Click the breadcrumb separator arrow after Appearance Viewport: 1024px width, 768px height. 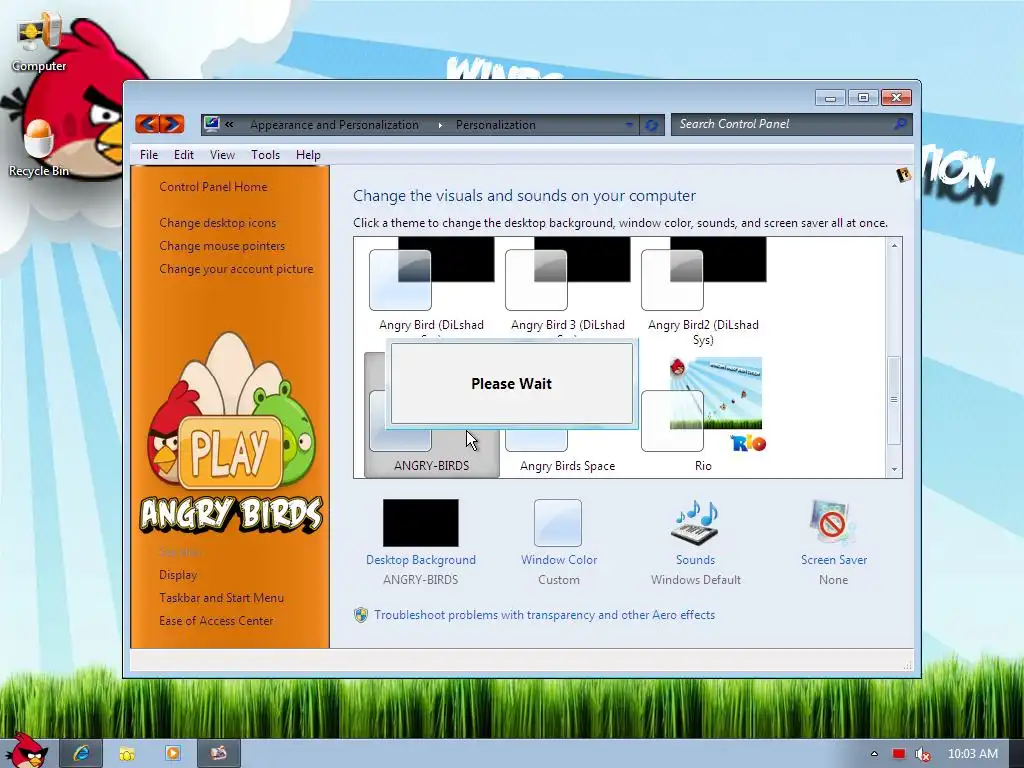440,125
